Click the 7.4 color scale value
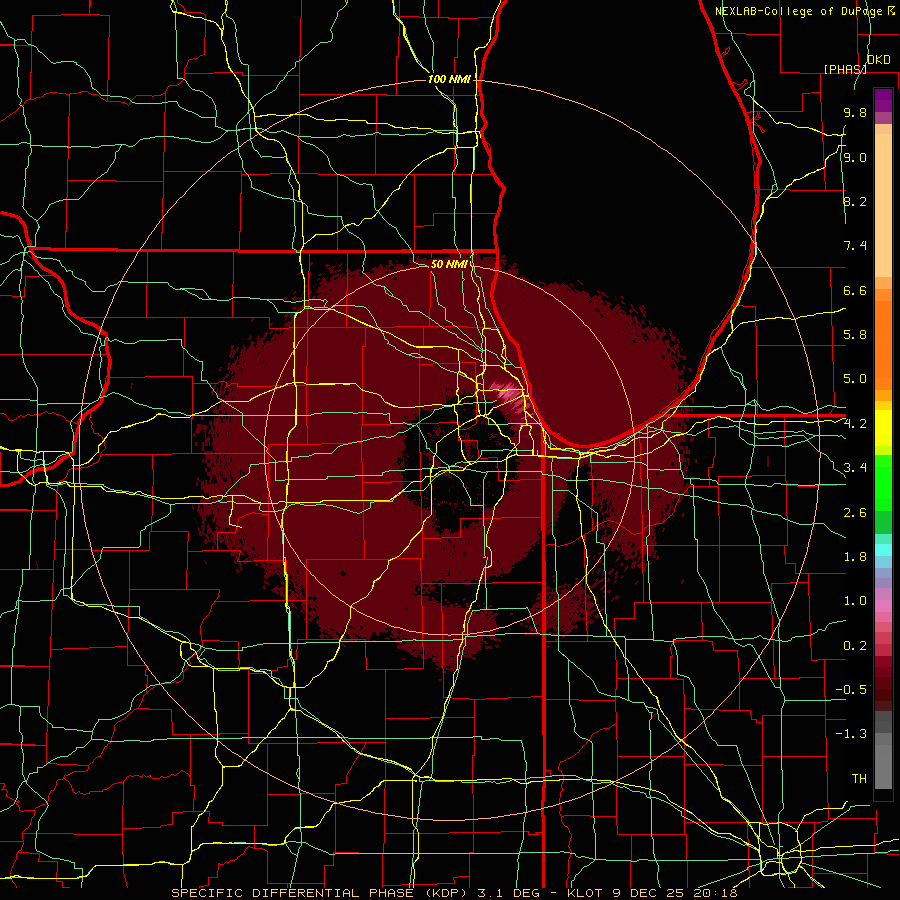 (855, 246)
